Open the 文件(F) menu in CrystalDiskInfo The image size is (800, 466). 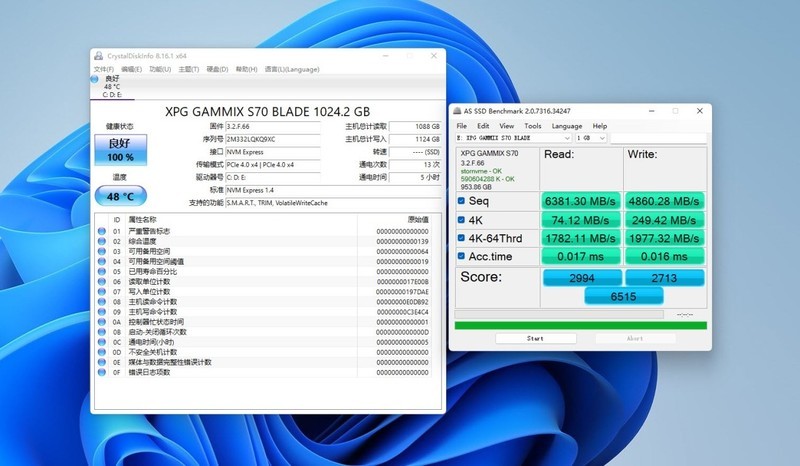tap(104, 69)
